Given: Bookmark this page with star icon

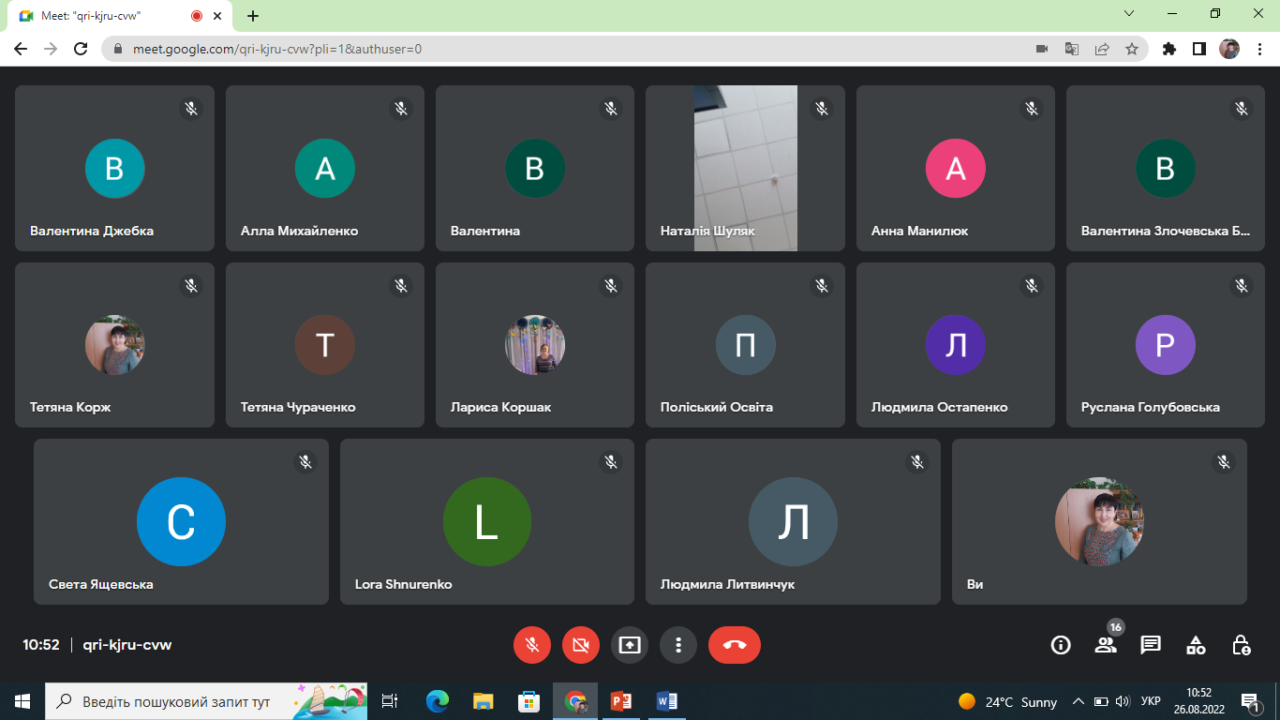Looking at the screenshot, I should (x=1131, y=48).
